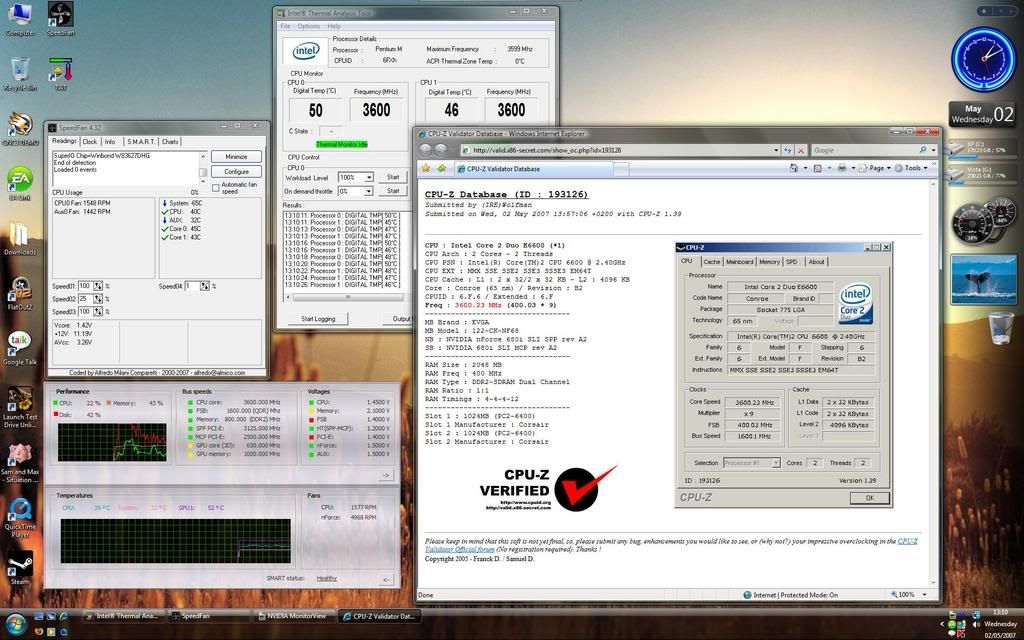The image size is (1024, 640).
Task: Launch the FlatOut2 desktop shortcut
Action: coord(20,293)
